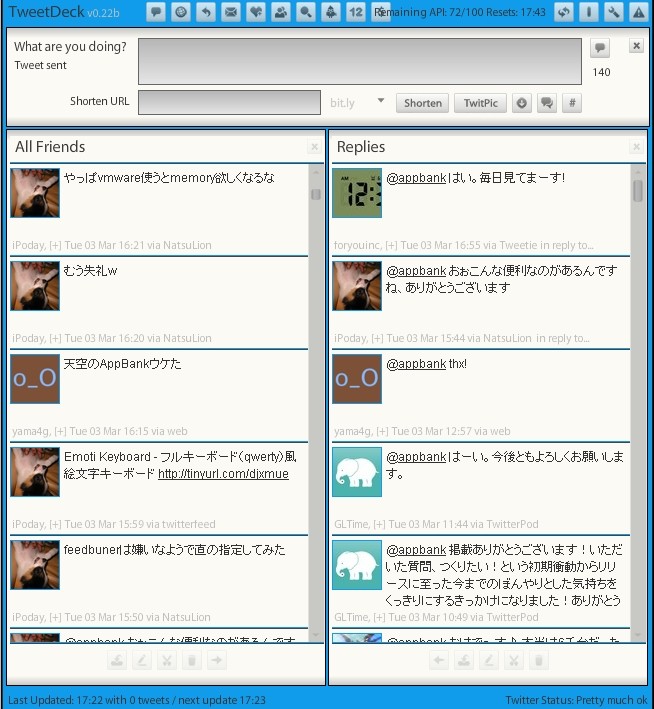The height and width of the screenshot is (709, 654).
Task: Move Replies column left with arrow
Action: coord(439,660)
